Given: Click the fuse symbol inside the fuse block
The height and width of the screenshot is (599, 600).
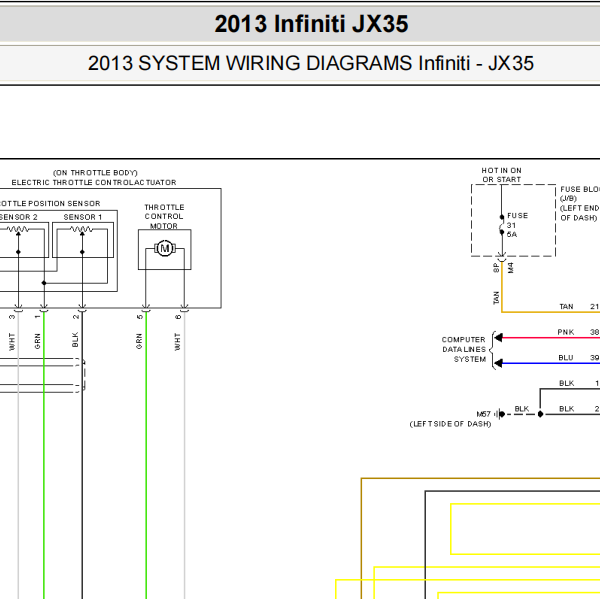Looking at the screenshot, I should (502, 225).
